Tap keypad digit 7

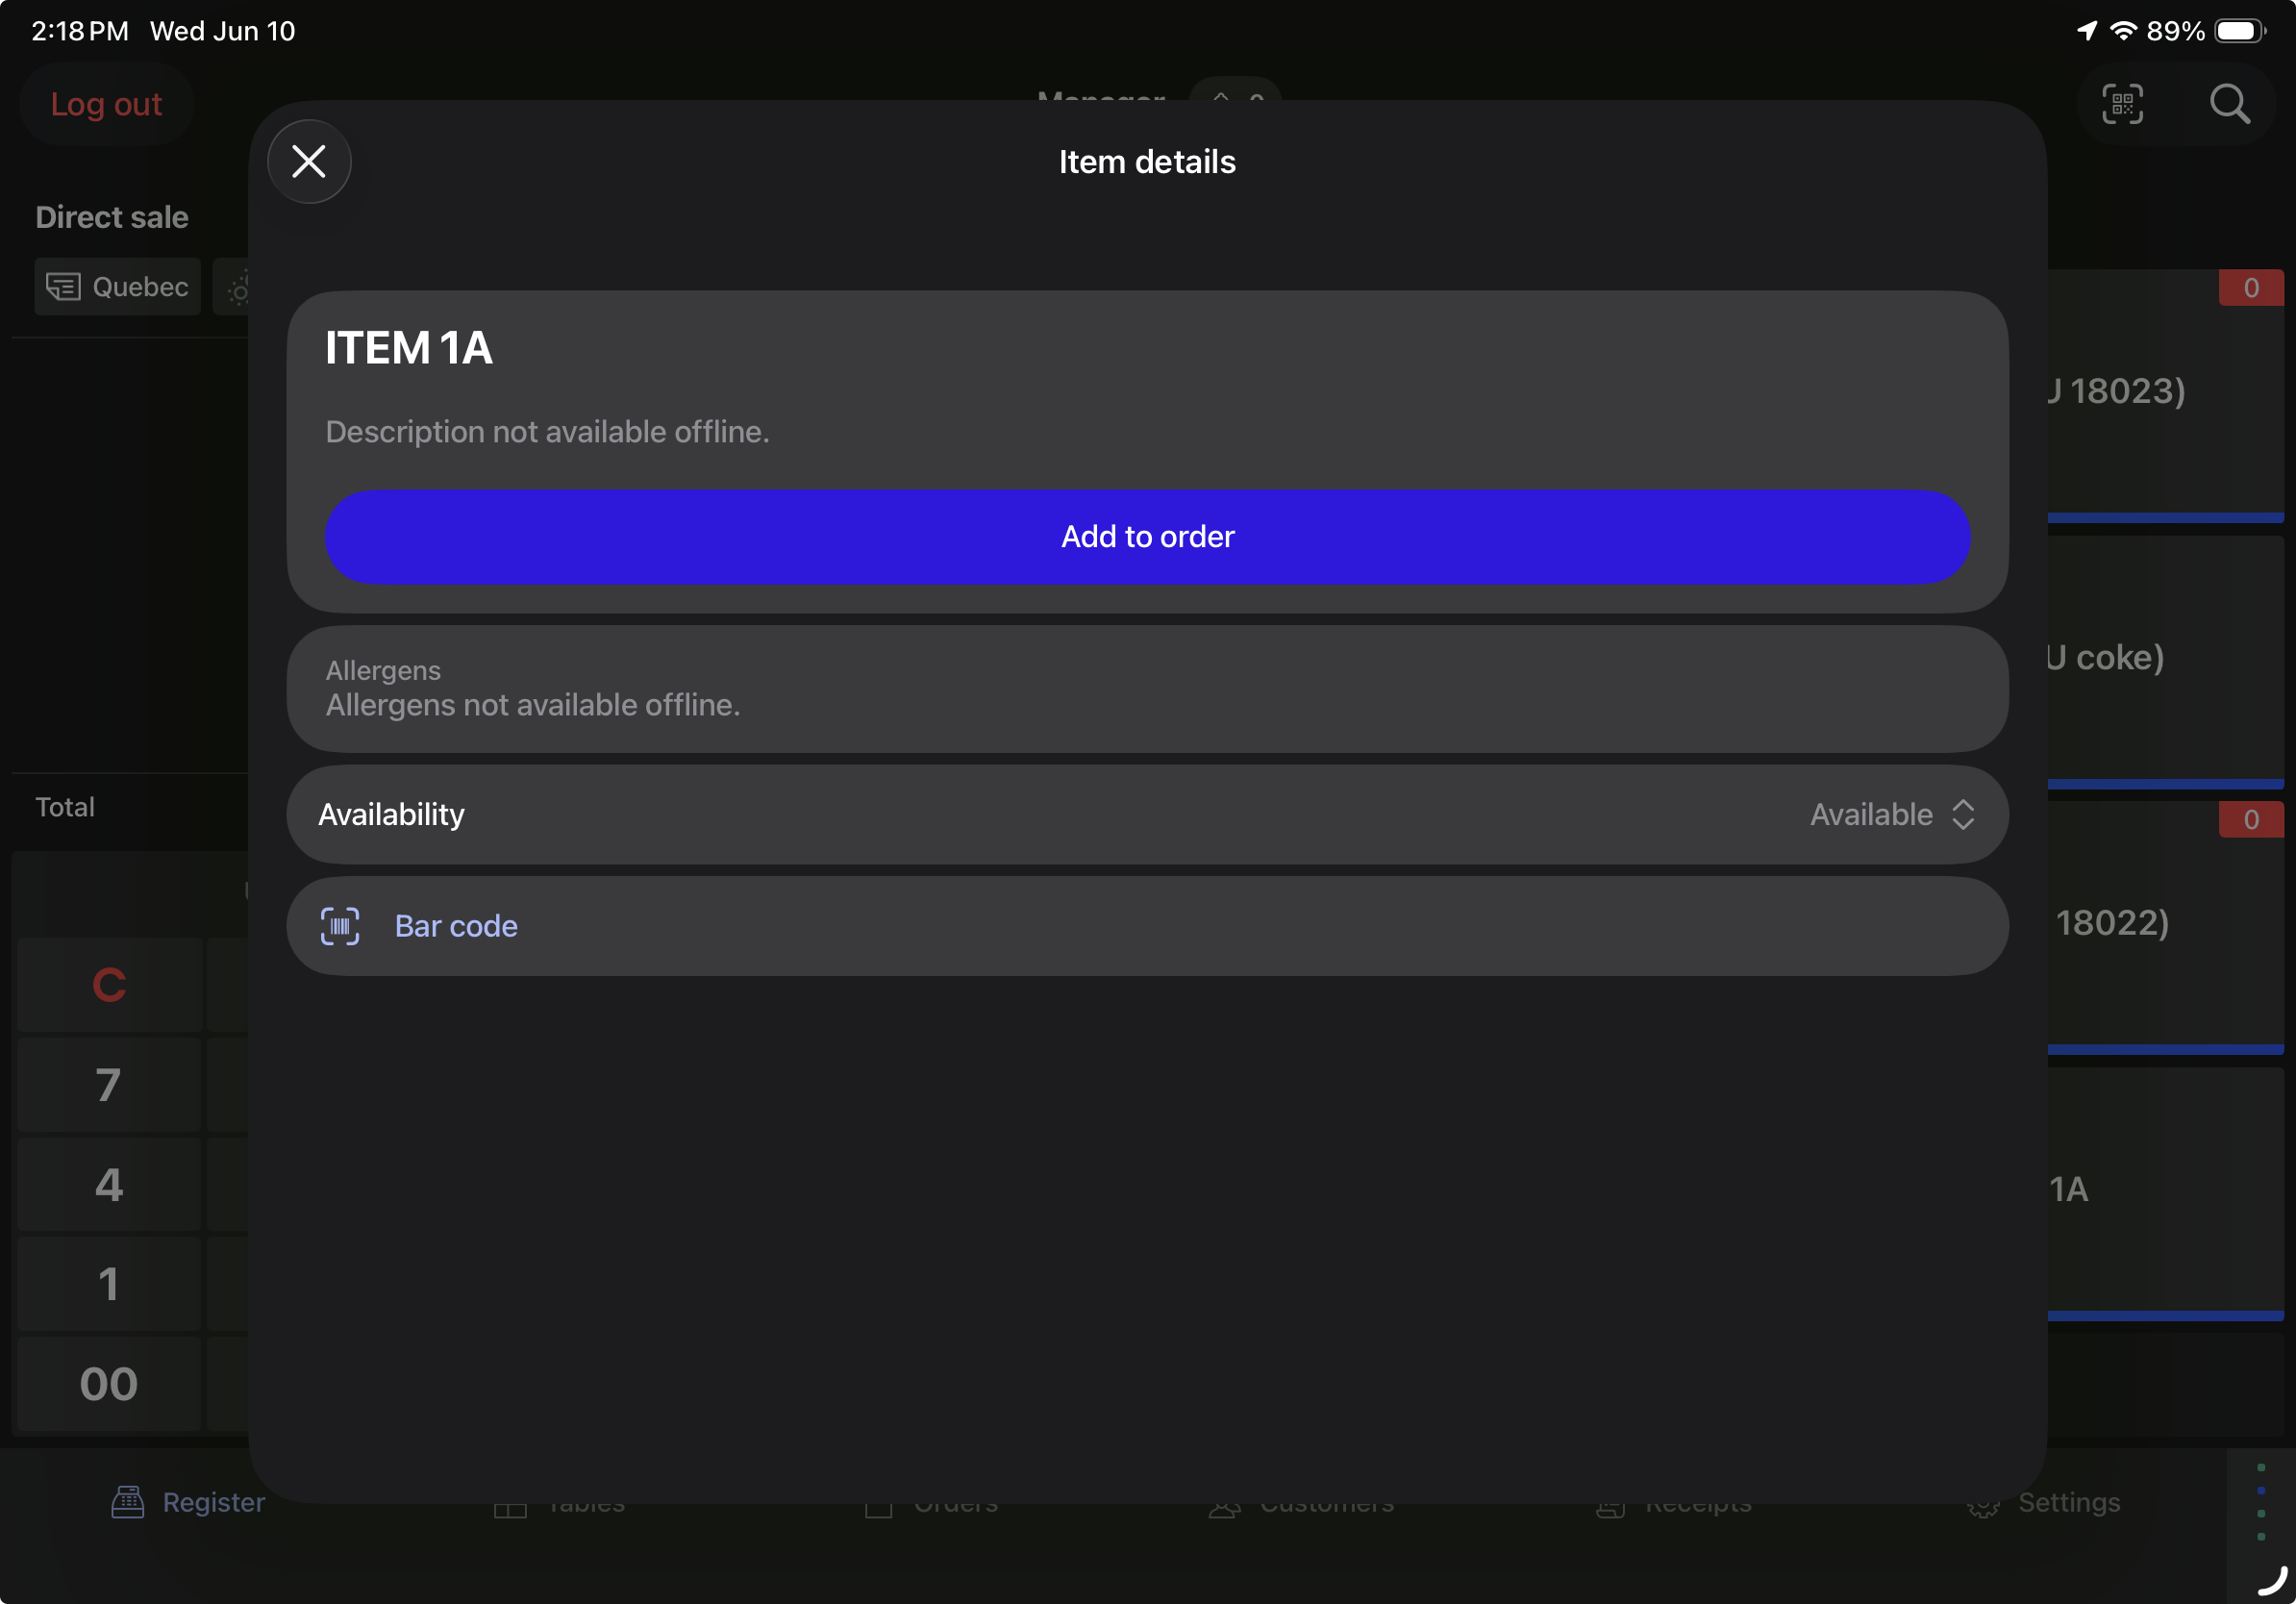(x=109, y=1085)
